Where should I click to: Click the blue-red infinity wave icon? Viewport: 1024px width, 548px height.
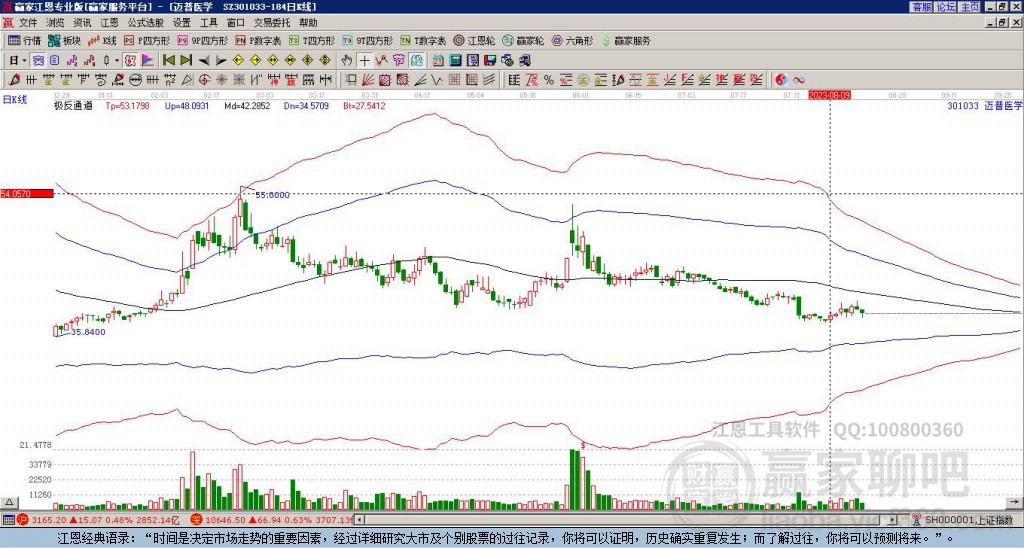click(x=799, y=80)
